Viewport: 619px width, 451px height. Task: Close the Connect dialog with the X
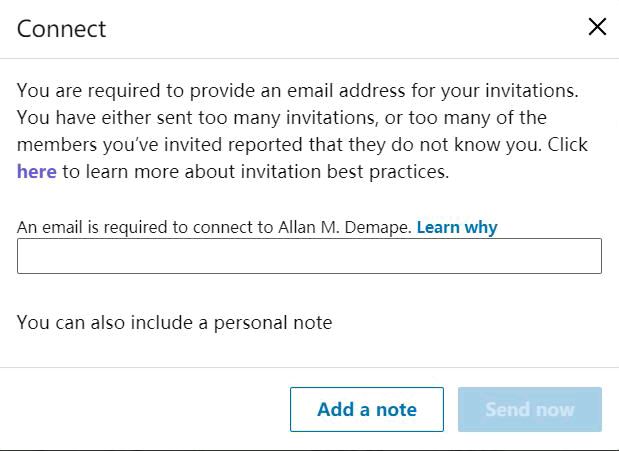tap(597, 27)
